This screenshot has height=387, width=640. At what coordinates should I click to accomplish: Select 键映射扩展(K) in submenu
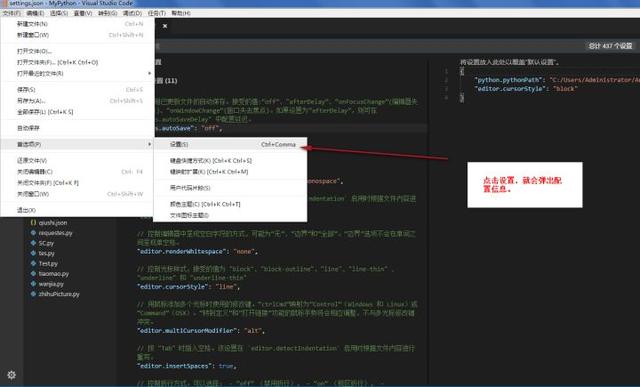pyautogui.click(x=230, y=172)
